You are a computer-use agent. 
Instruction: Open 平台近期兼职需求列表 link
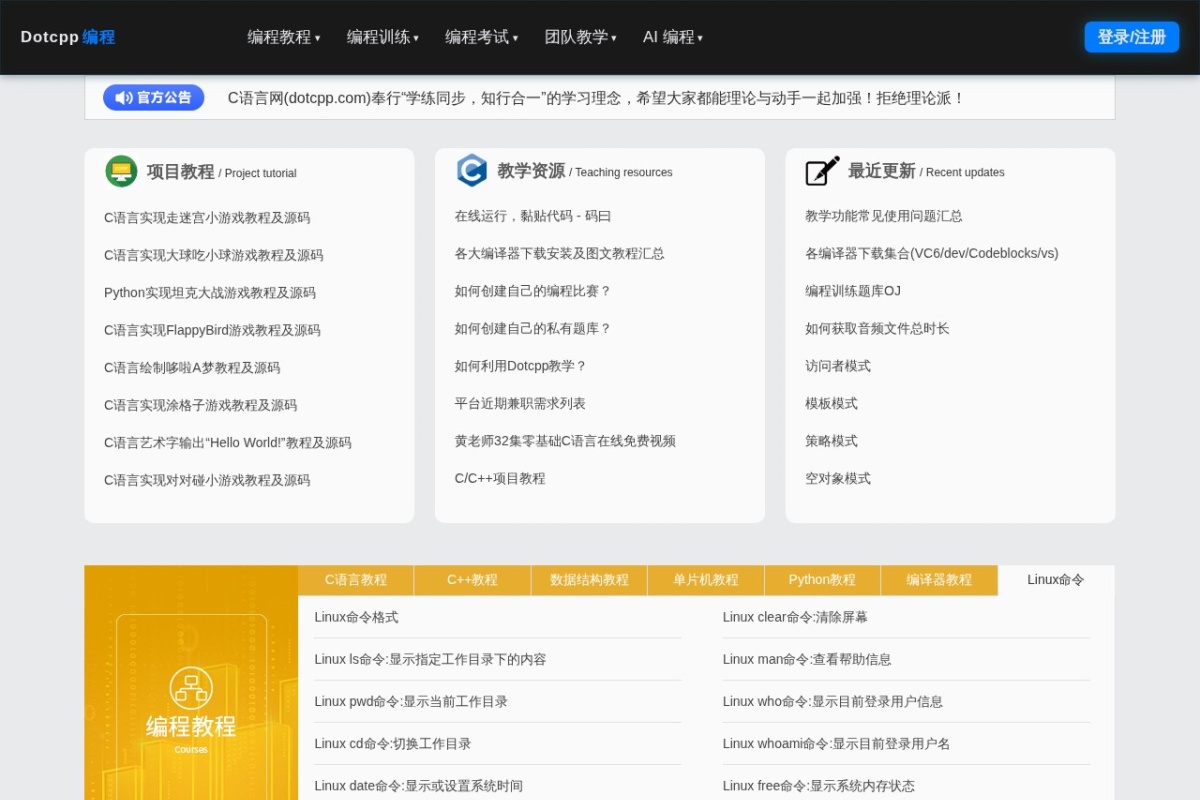(520, 403)
